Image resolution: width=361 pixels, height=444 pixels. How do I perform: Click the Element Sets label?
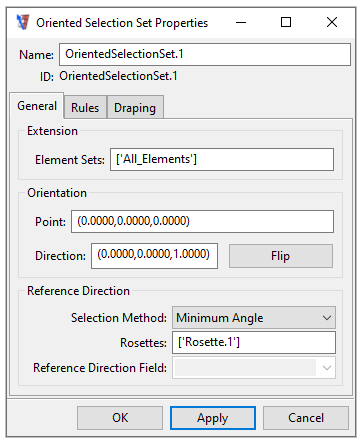click(70, 160)
